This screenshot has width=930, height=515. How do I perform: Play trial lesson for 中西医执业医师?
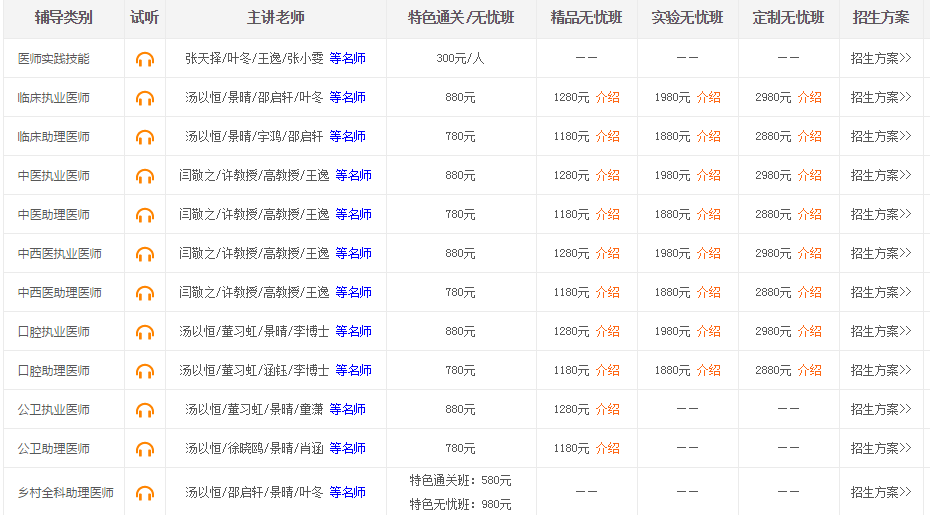pyautogui.click(x=145, y=254)
